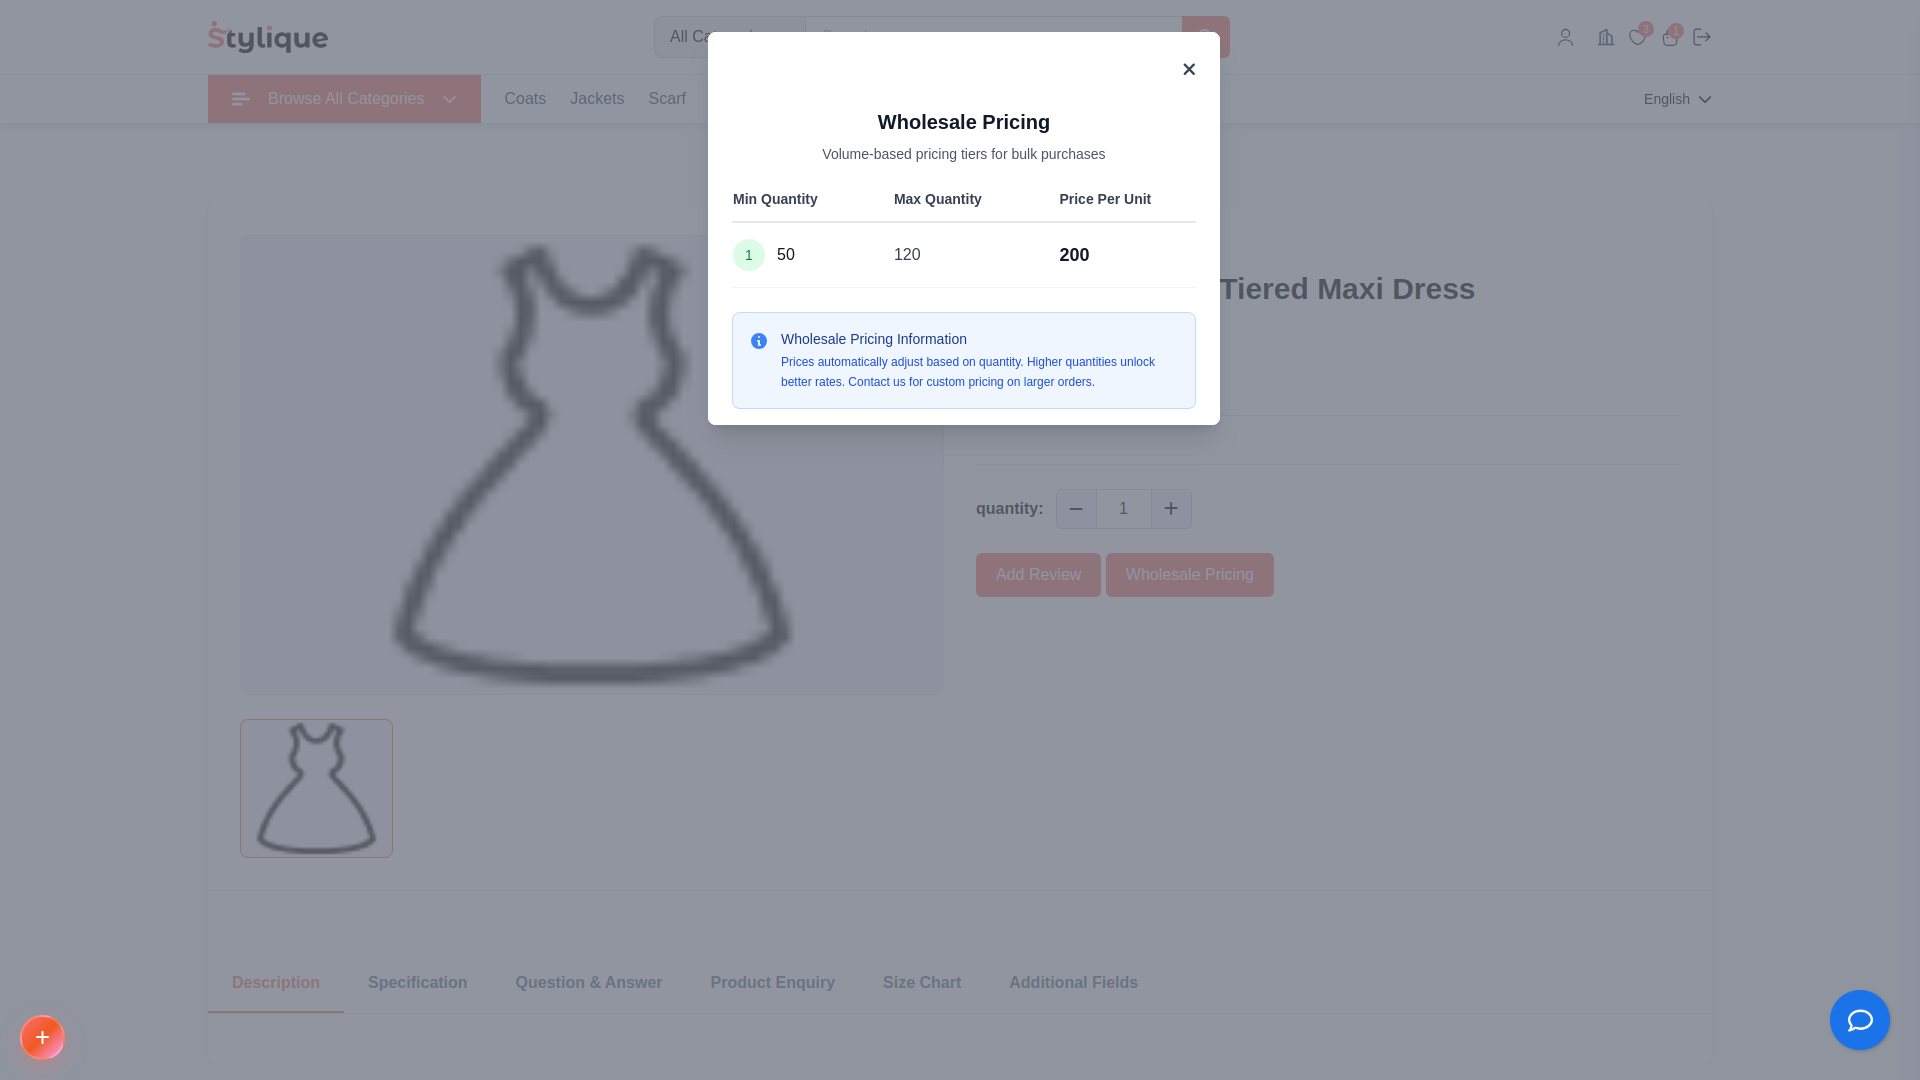This screenshot has width=1920, height=1080.
Task: Expand the All Categories search dropdown
Action: click(730, 37)
